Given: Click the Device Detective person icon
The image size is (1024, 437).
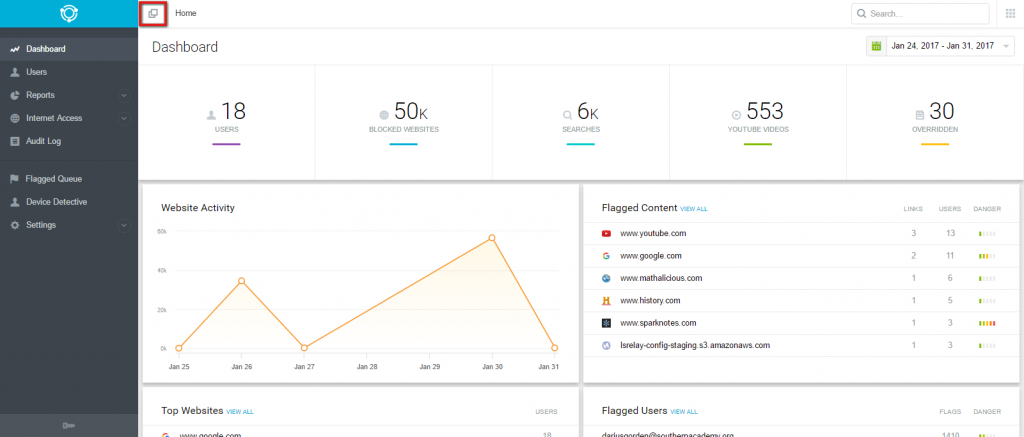Looking at the screenshot, I should pos(15,202).
